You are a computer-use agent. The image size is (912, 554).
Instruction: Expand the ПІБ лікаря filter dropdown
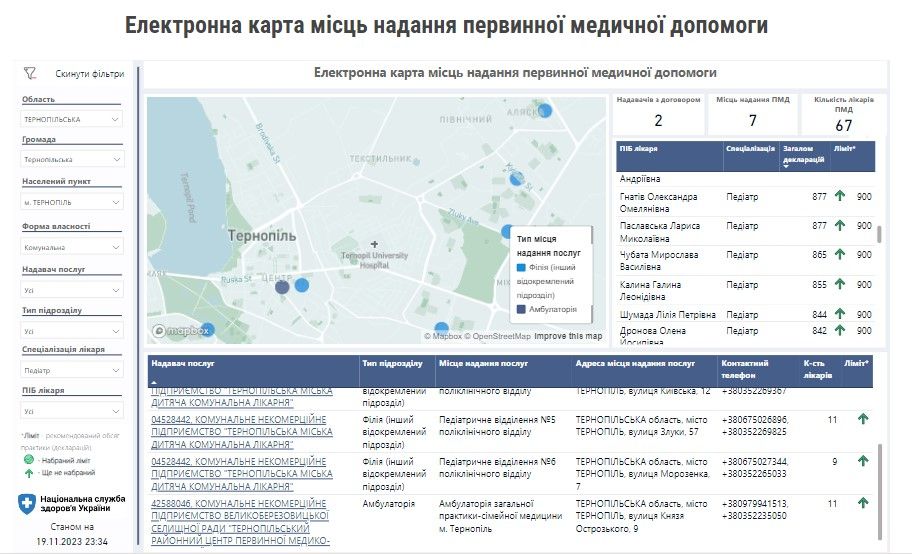tap(72, 411)
